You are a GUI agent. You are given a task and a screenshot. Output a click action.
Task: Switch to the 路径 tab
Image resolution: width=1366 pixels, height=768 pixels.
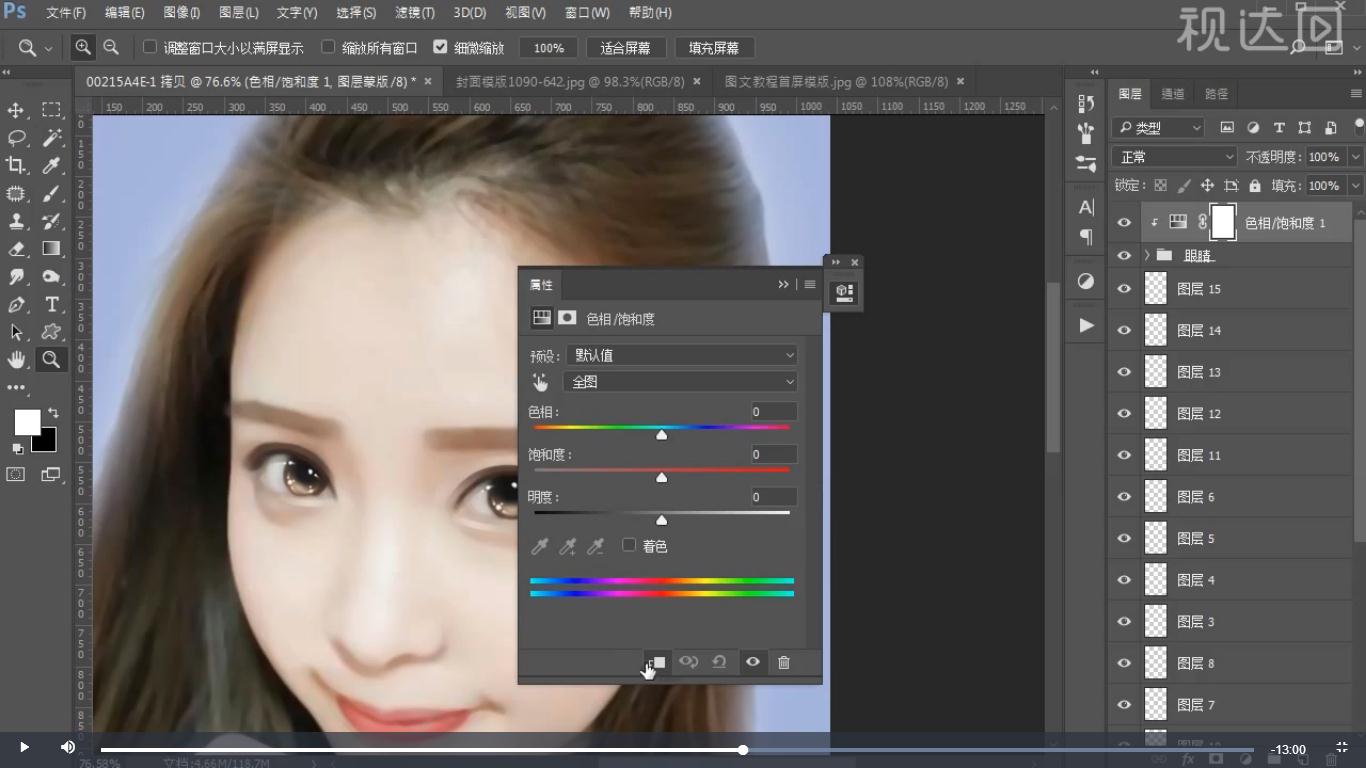pos(1217,94)
